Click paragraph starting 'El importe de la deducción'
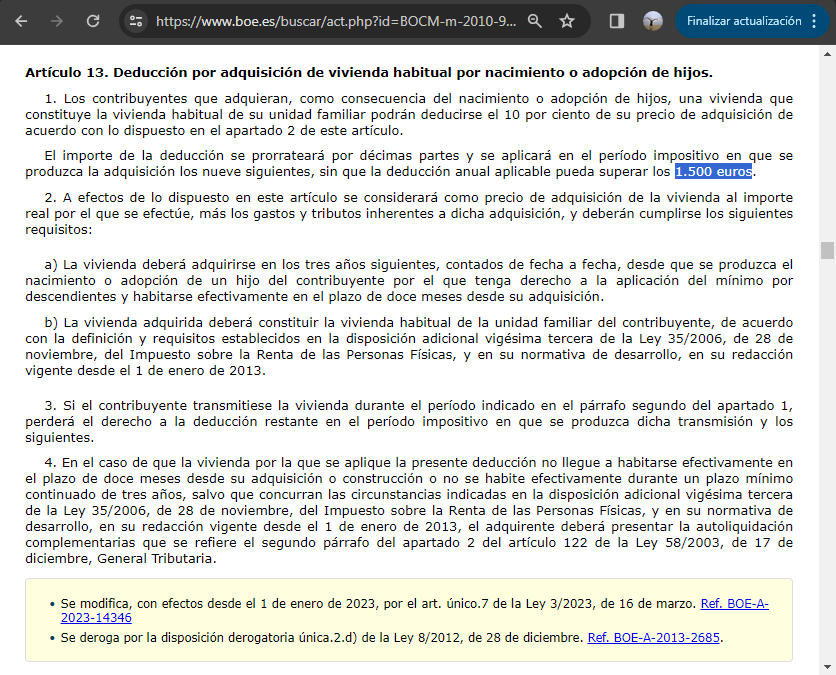 tap(409, 164)
